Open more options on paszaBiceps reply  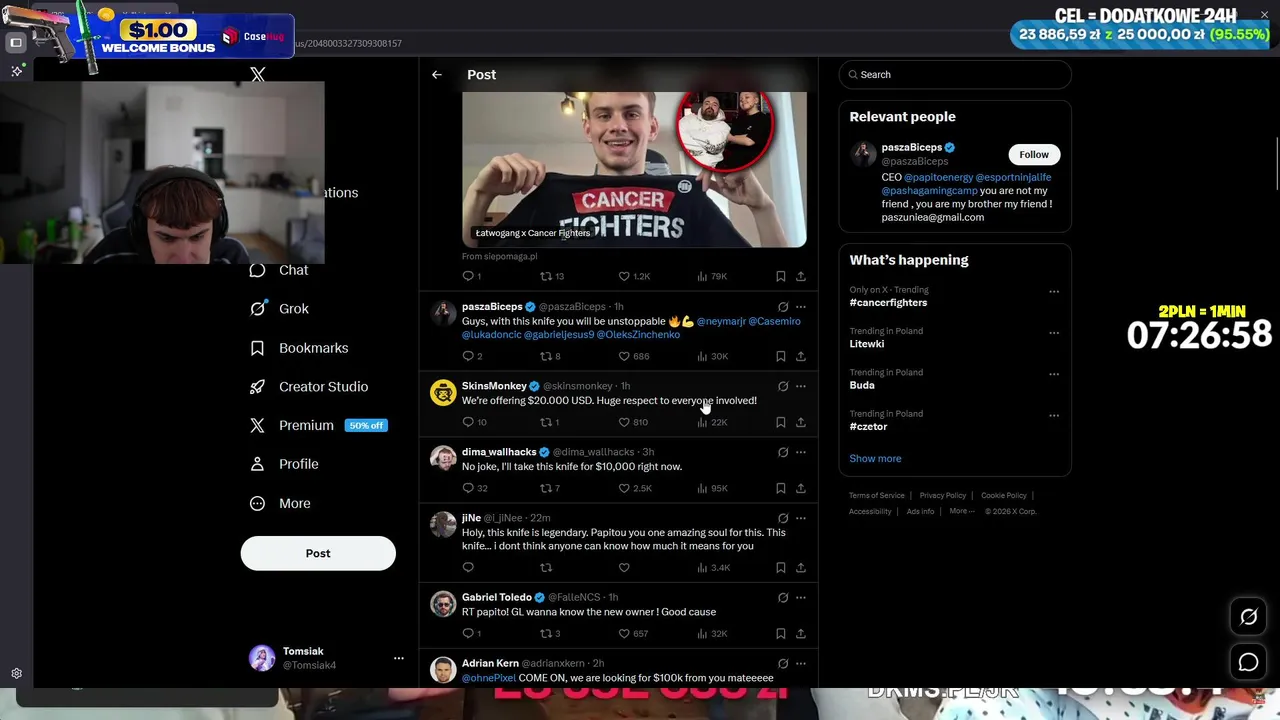pos(801,307)
